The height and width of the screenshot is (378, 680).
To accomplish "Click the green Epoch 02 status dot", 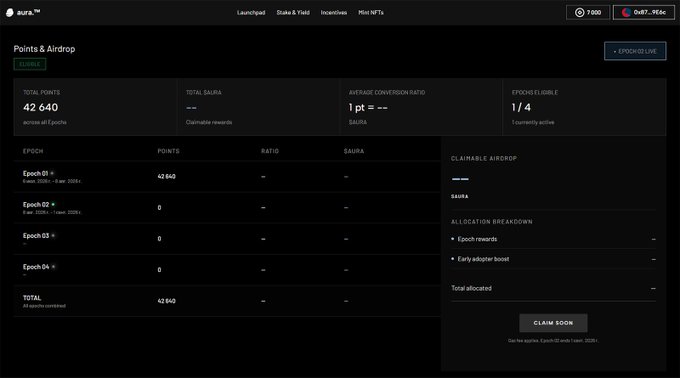I will click(x=53, y=204).
